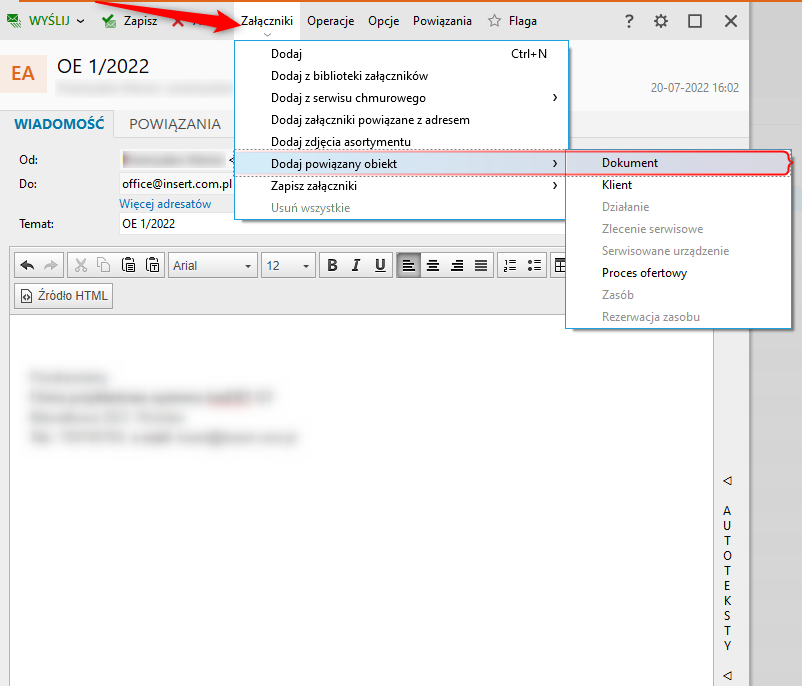
Task: Click the EA avatar badge
Action: [x=23, y=73]
